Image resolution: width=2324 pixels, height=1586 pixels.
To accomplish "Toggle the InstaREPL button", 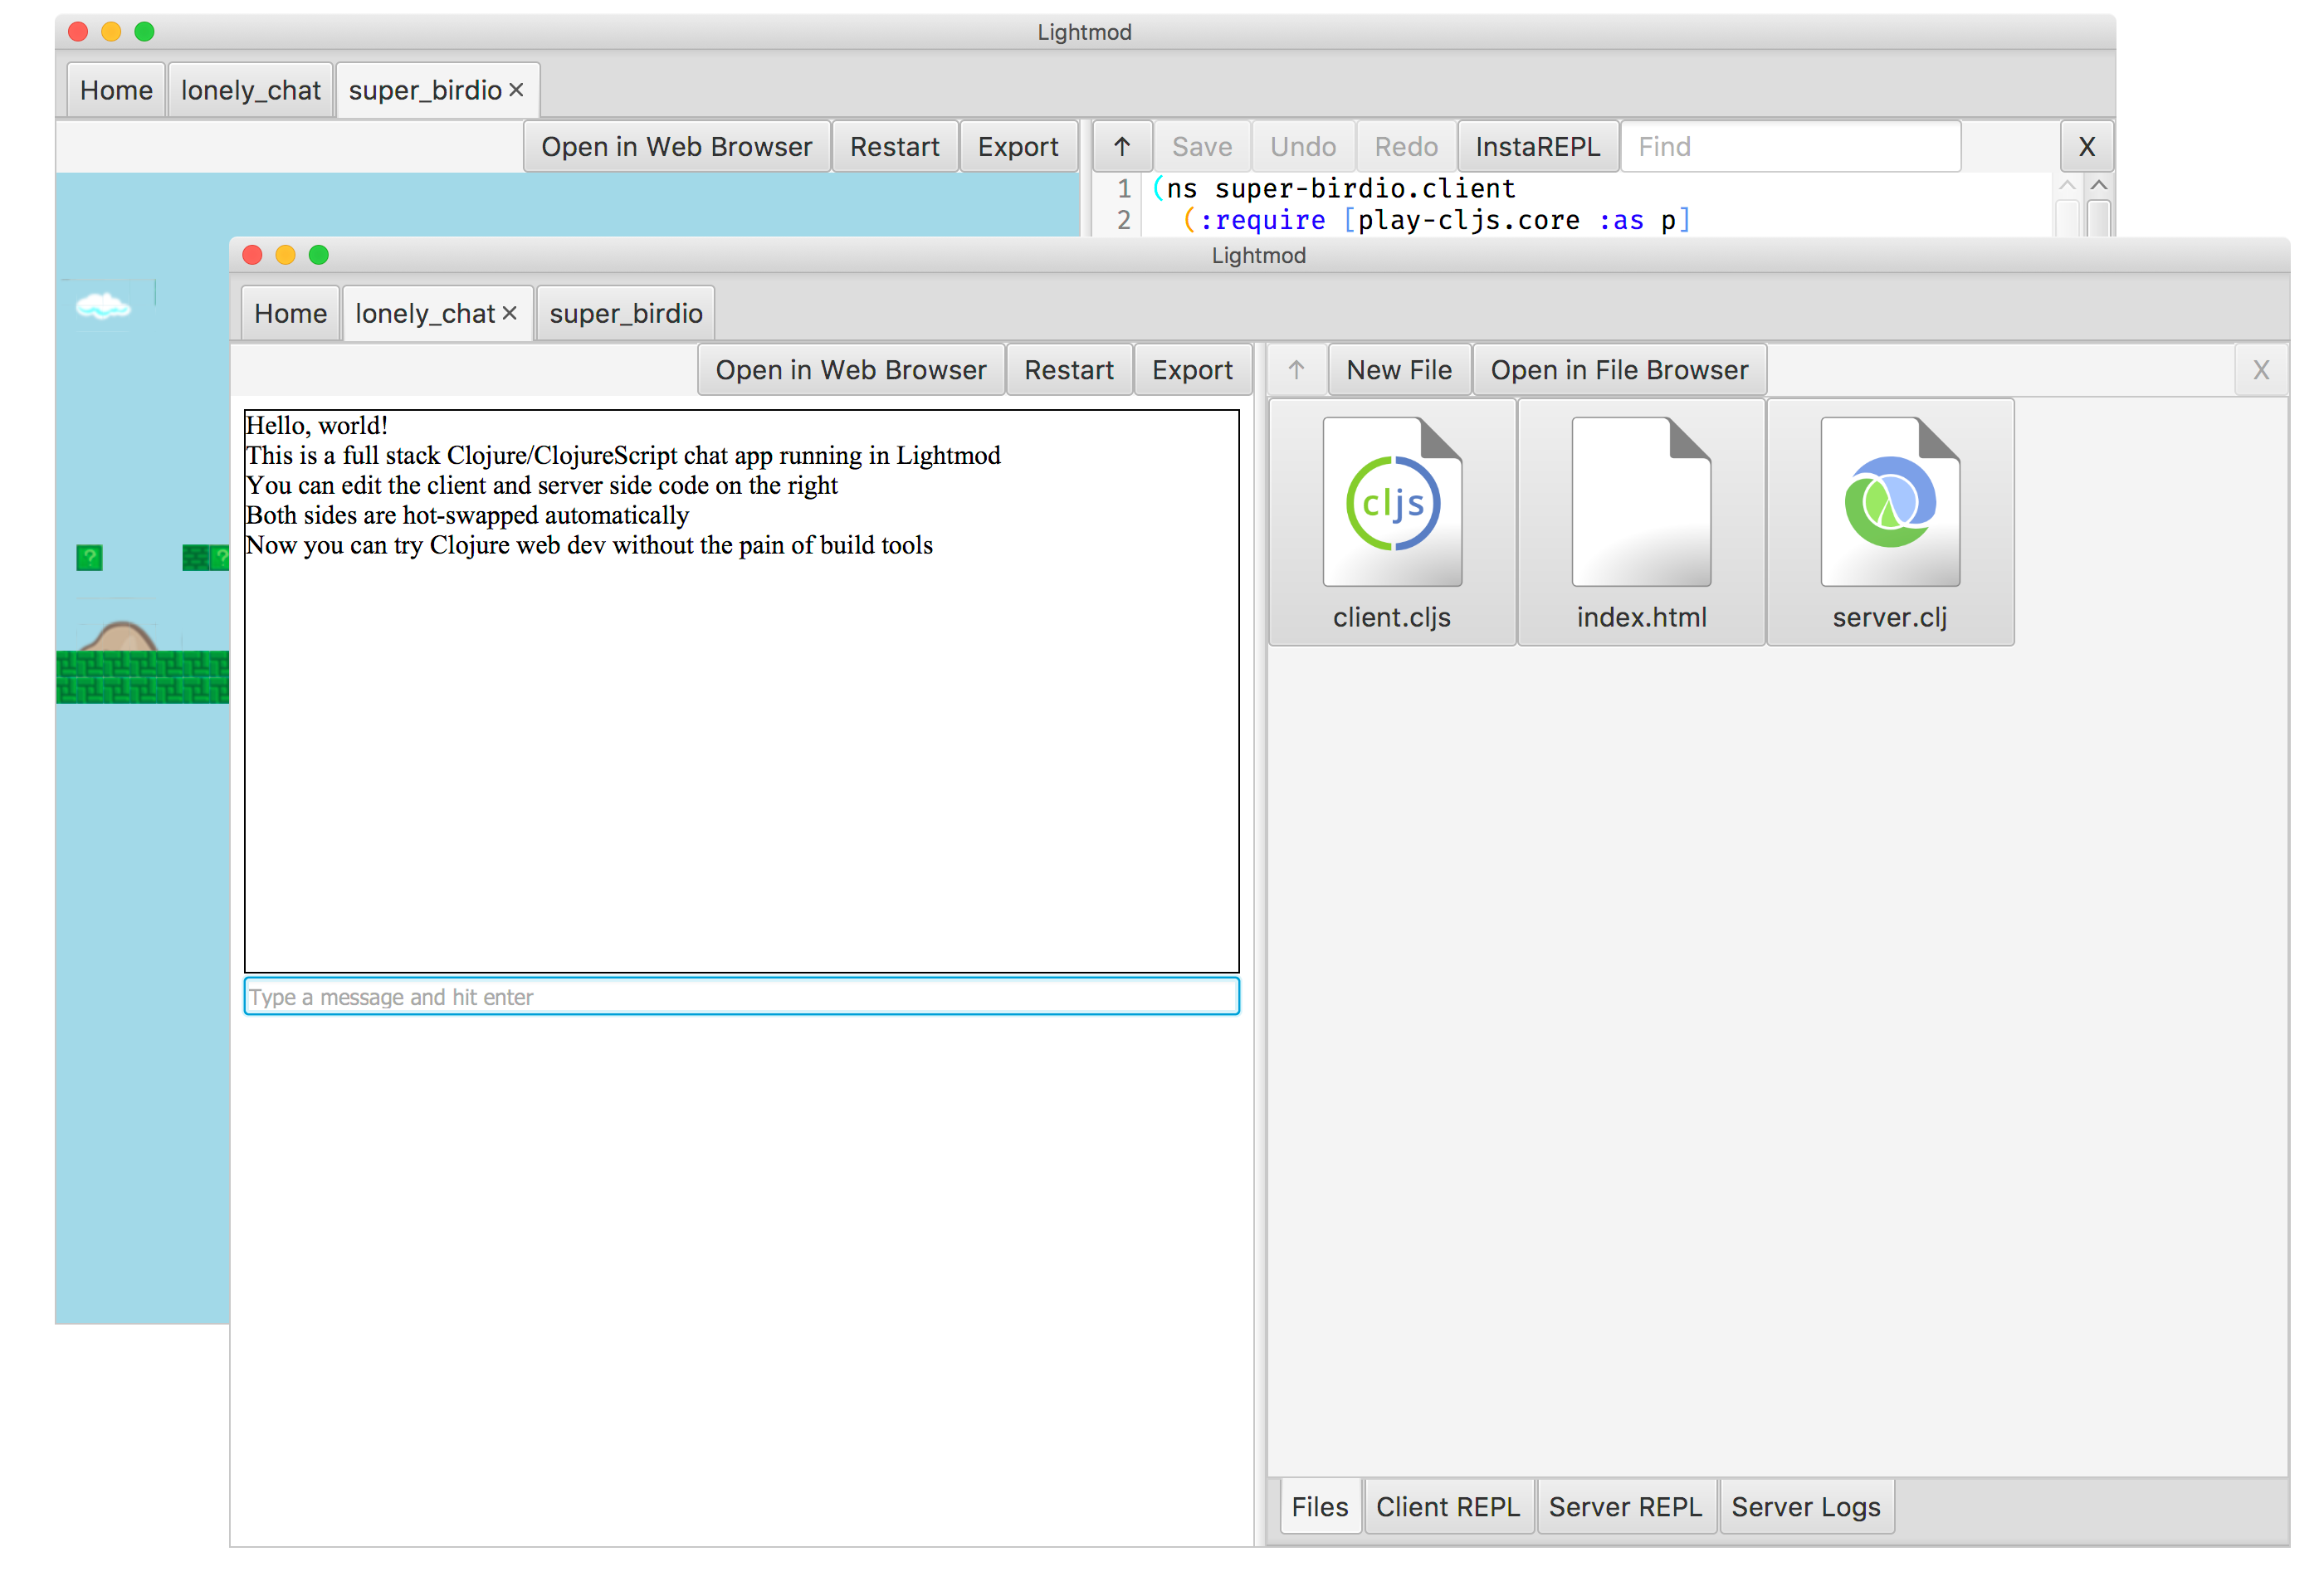I will coord(1537,147).
